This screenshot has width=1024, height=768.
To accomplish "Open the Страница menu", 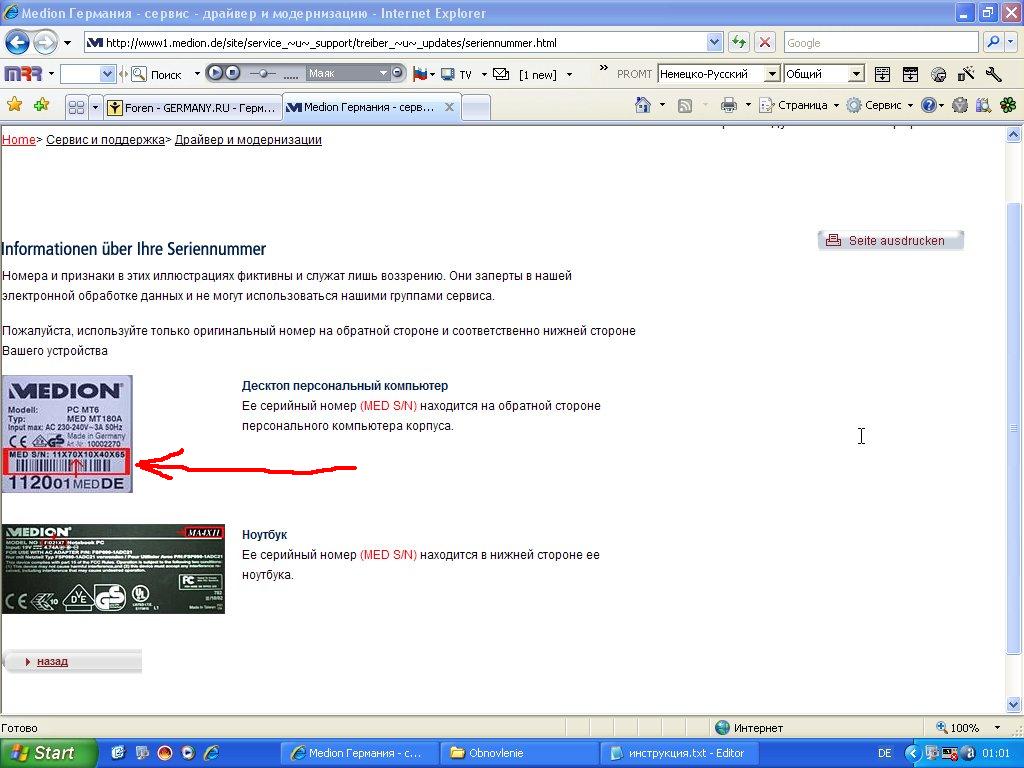I will (798, 105).
